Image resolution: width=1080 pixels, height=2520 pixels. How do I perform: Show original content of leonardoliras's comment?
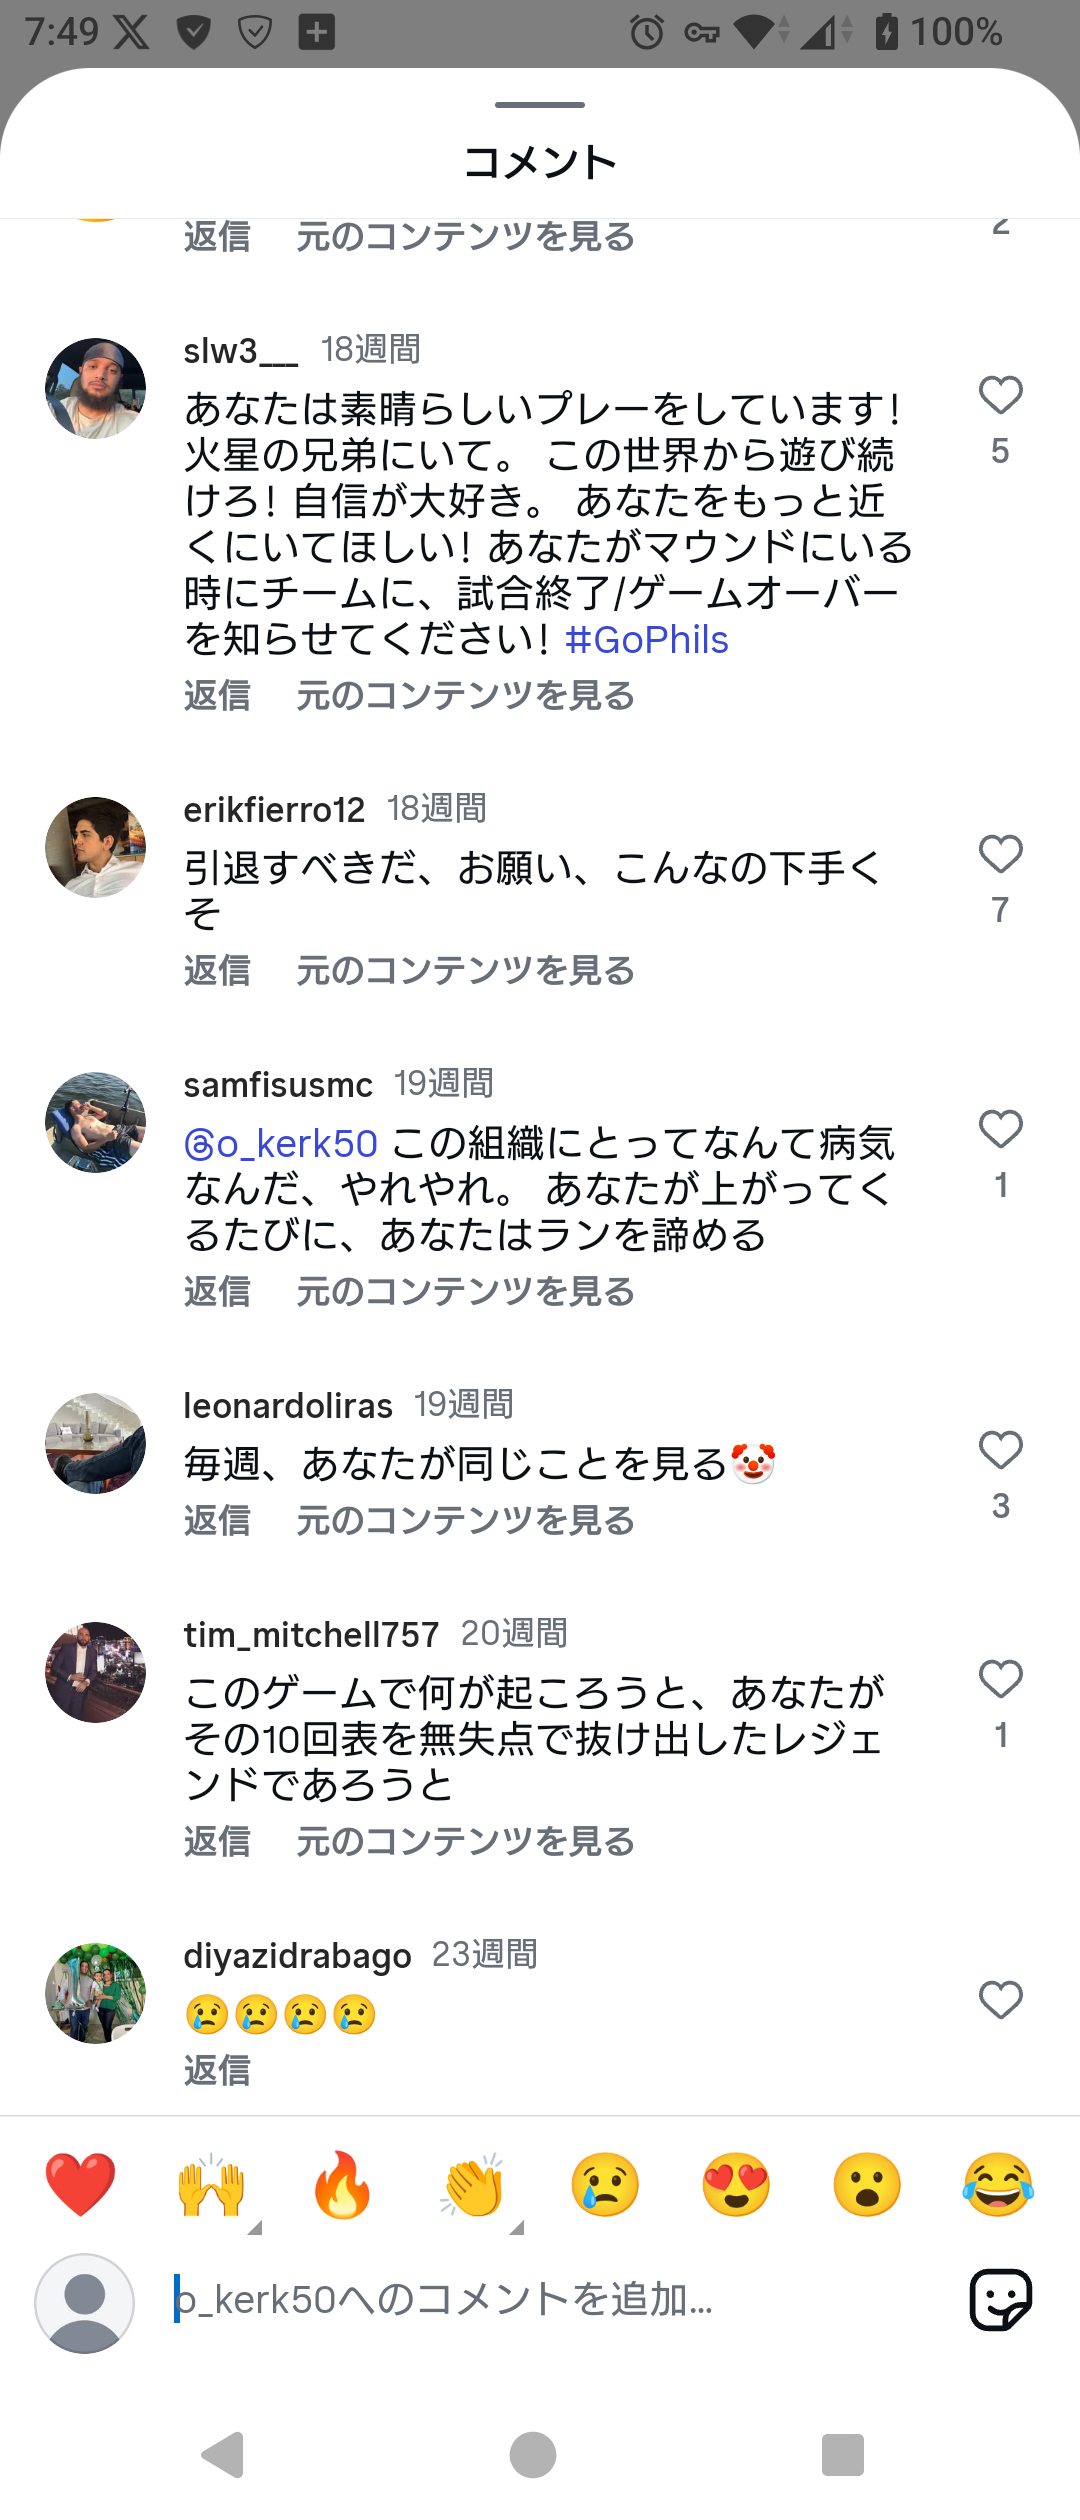point(465,1520)
